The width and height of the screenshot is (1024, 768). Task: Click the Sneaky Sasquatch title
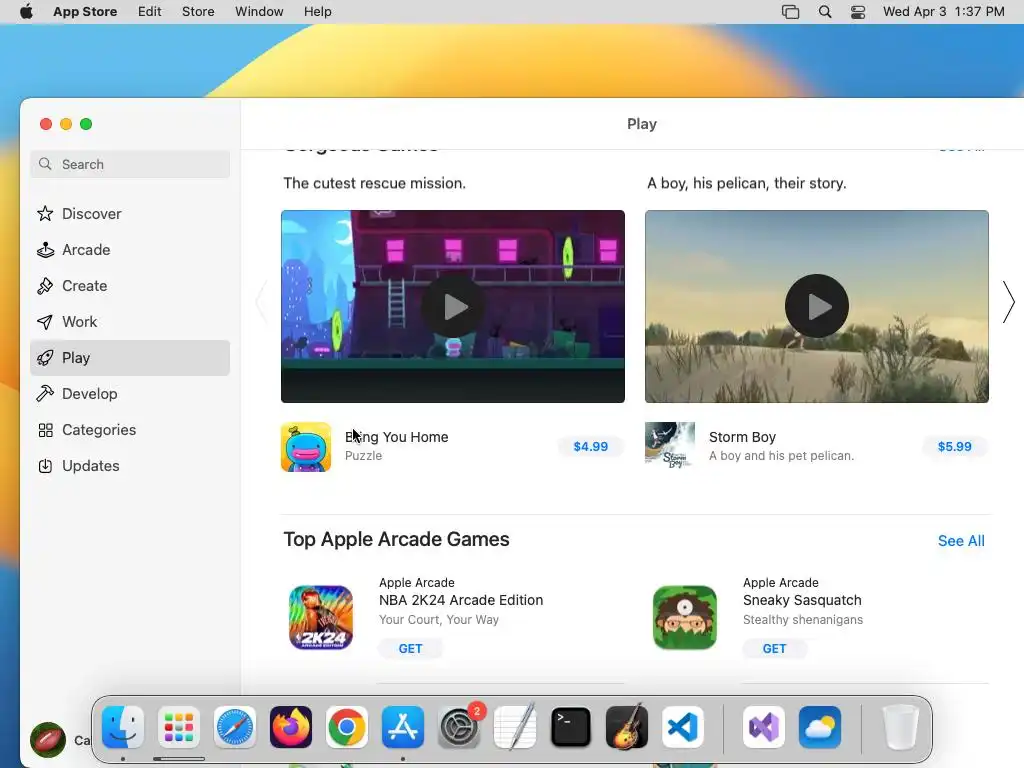[x=802, y=600]
